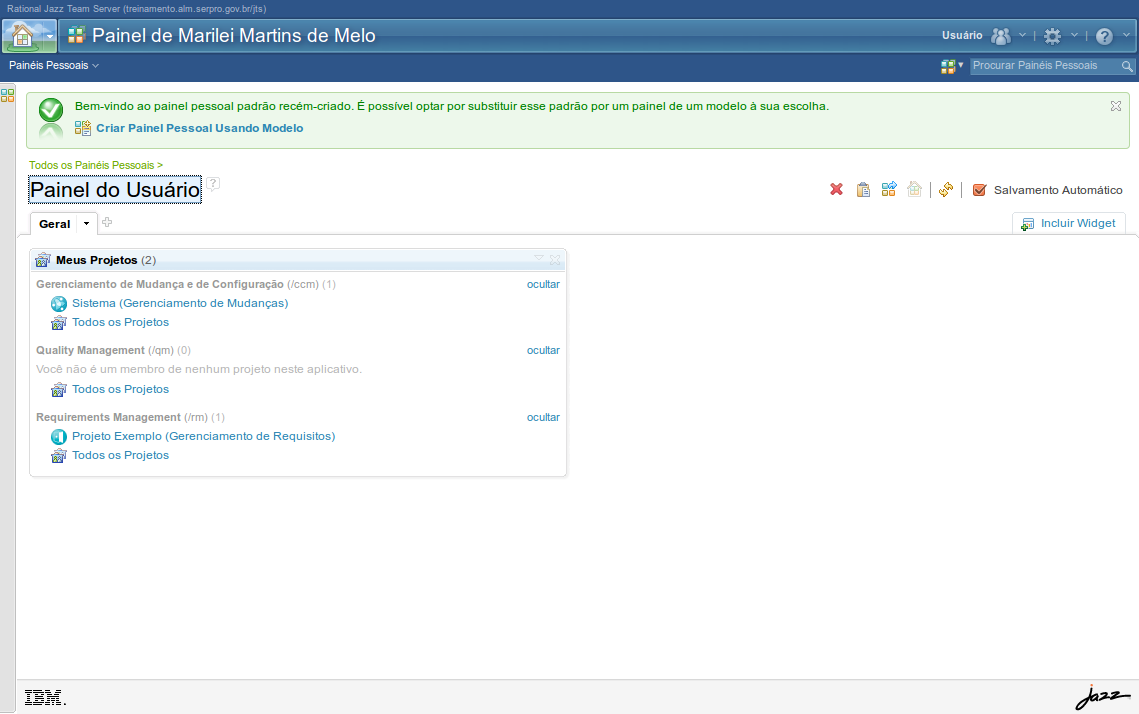Screen dimensions: 1139x714
Task: Open the help question mark icon
Action: click(1104, 36)
